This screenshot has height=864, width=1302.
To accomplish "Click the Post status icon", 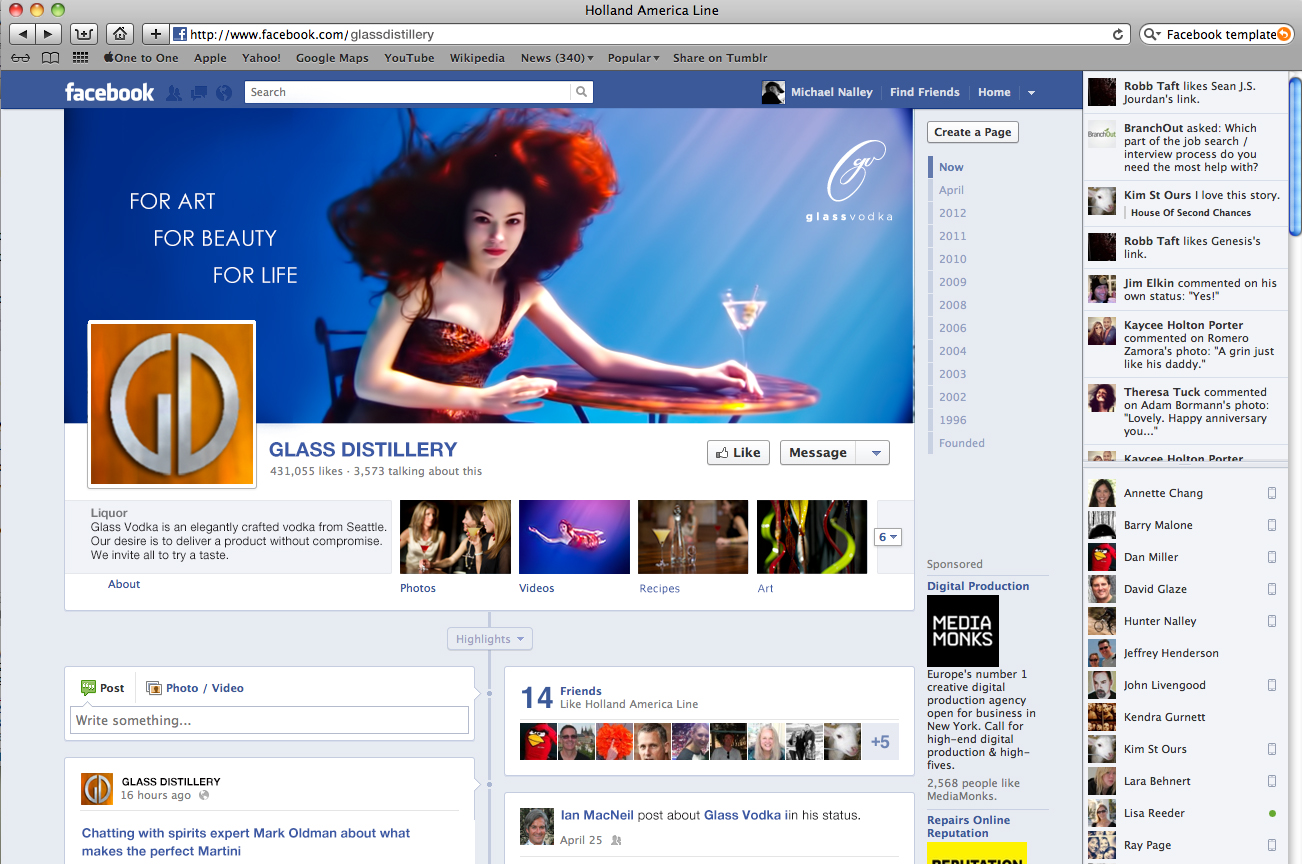I will [x=88, y=688].
